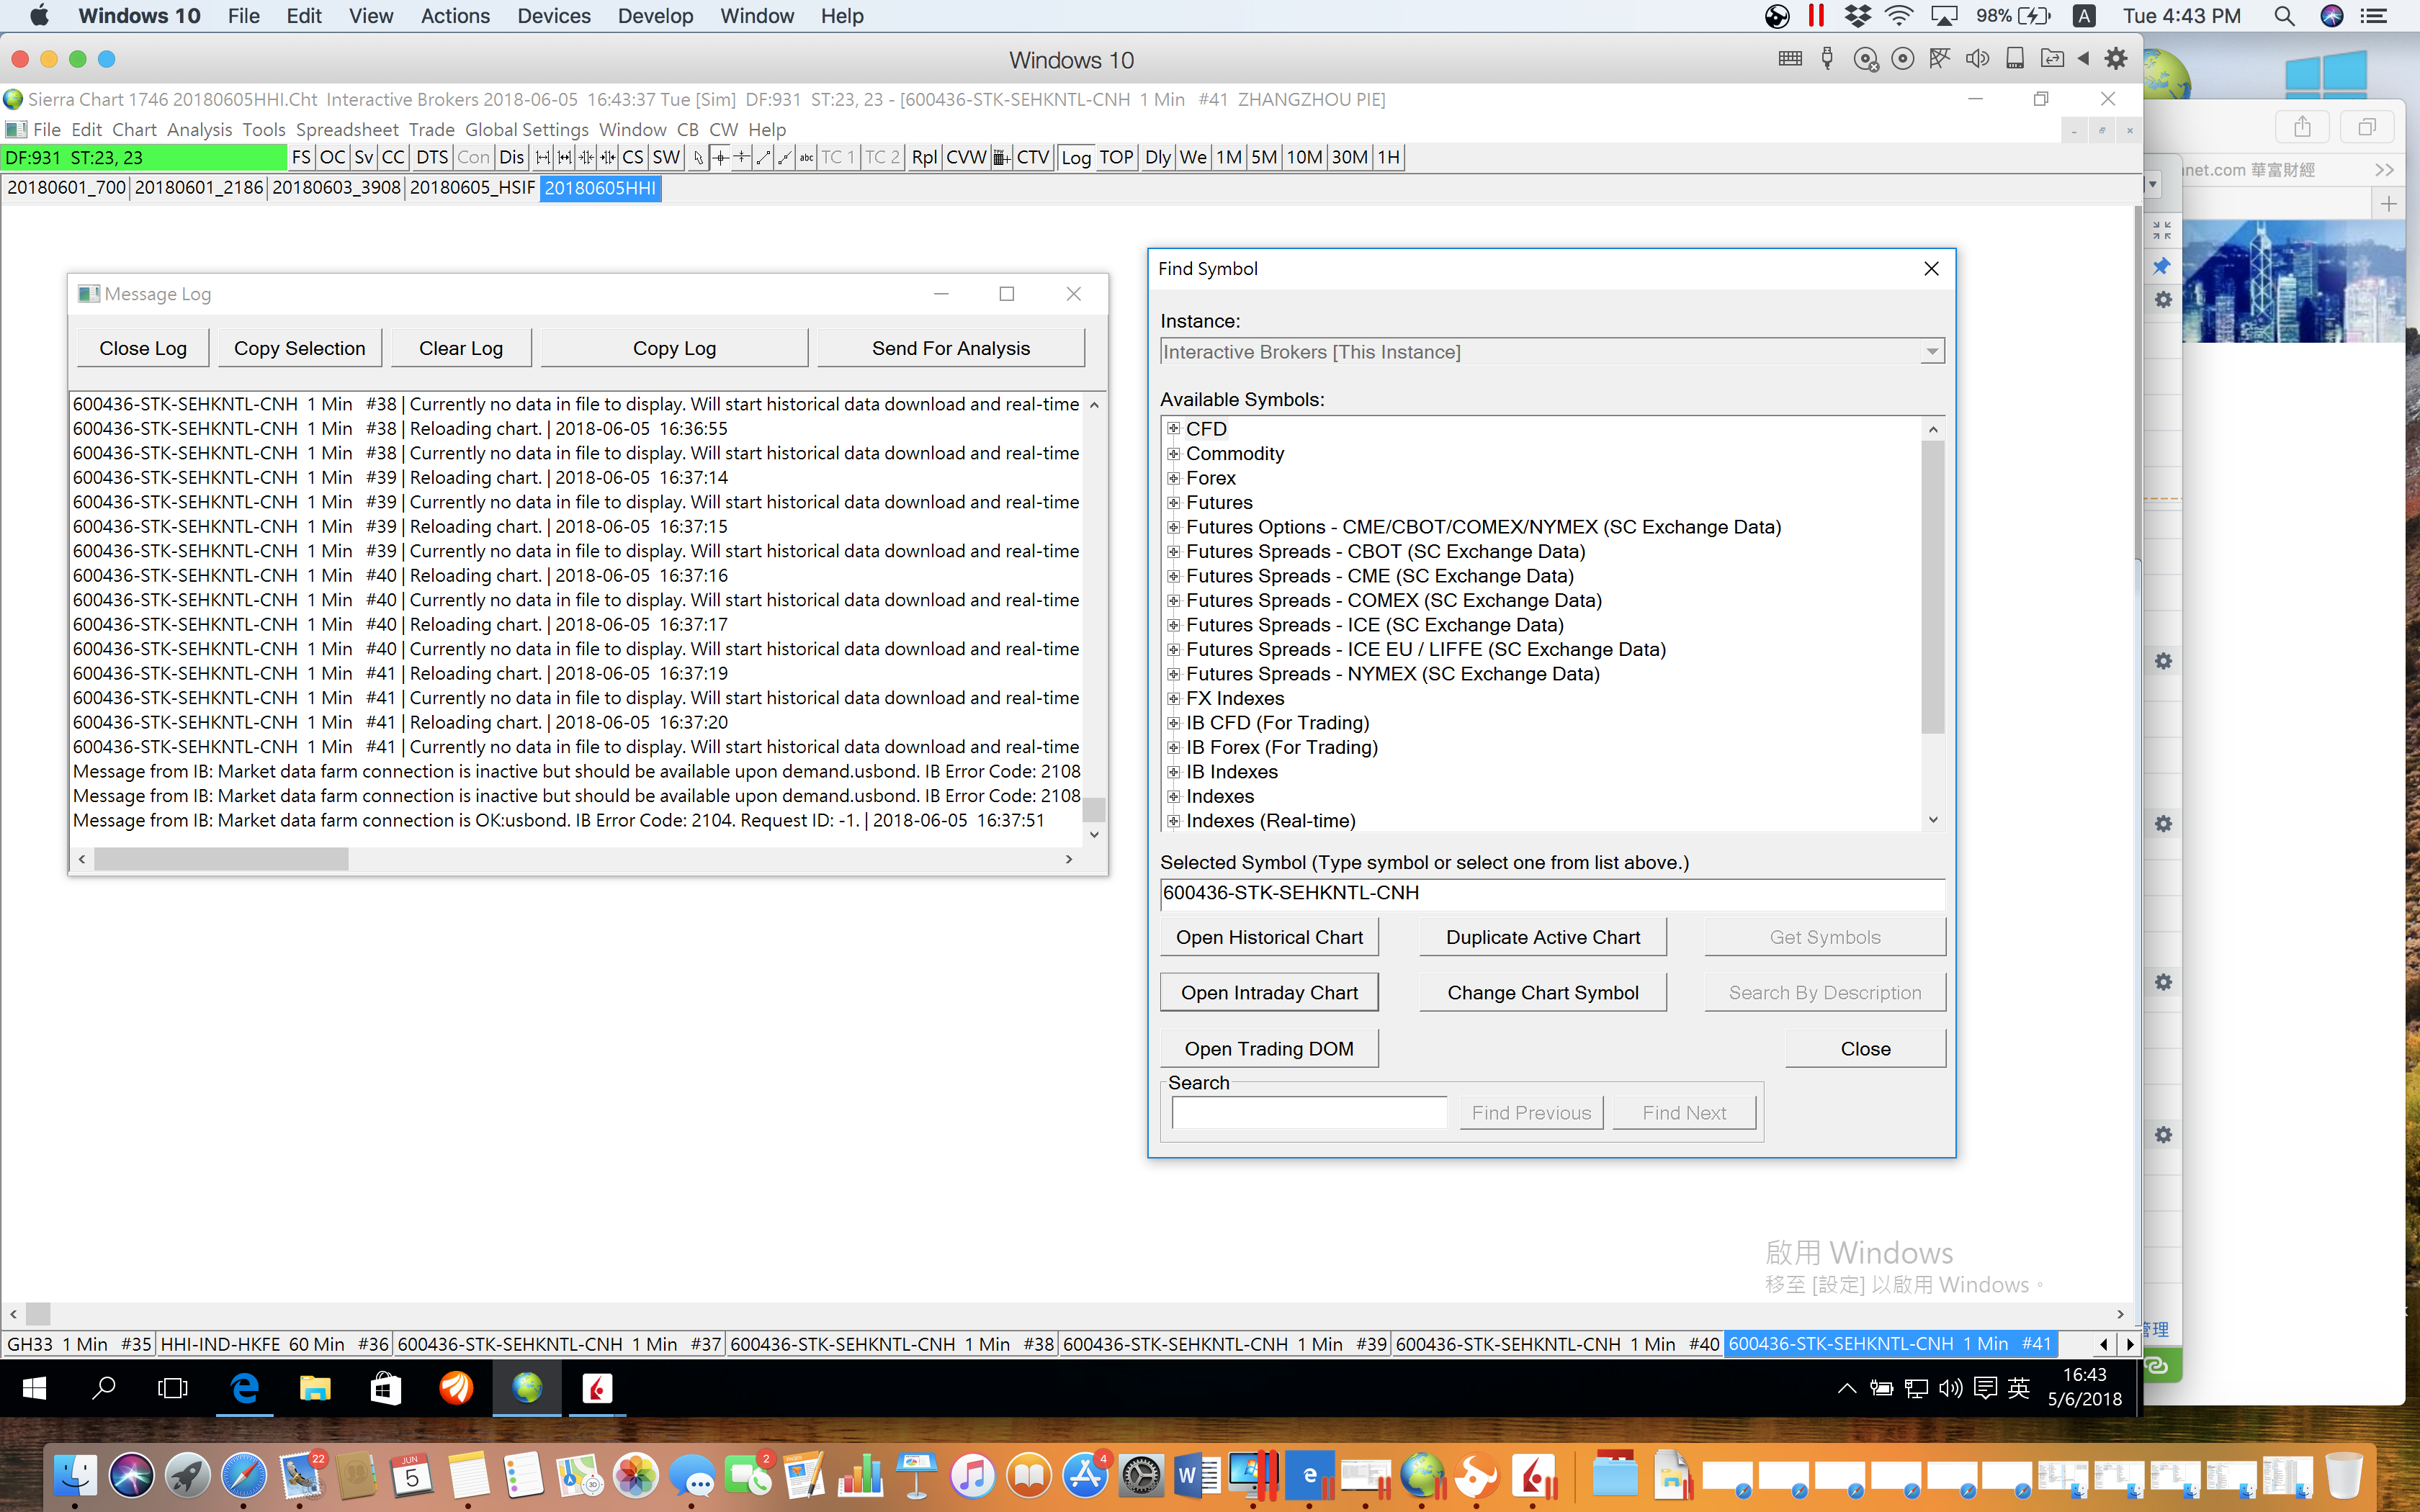Select the chart values crosshair tool
2420x1512 pixels.
pyautogui.click(x=721, y=158)
